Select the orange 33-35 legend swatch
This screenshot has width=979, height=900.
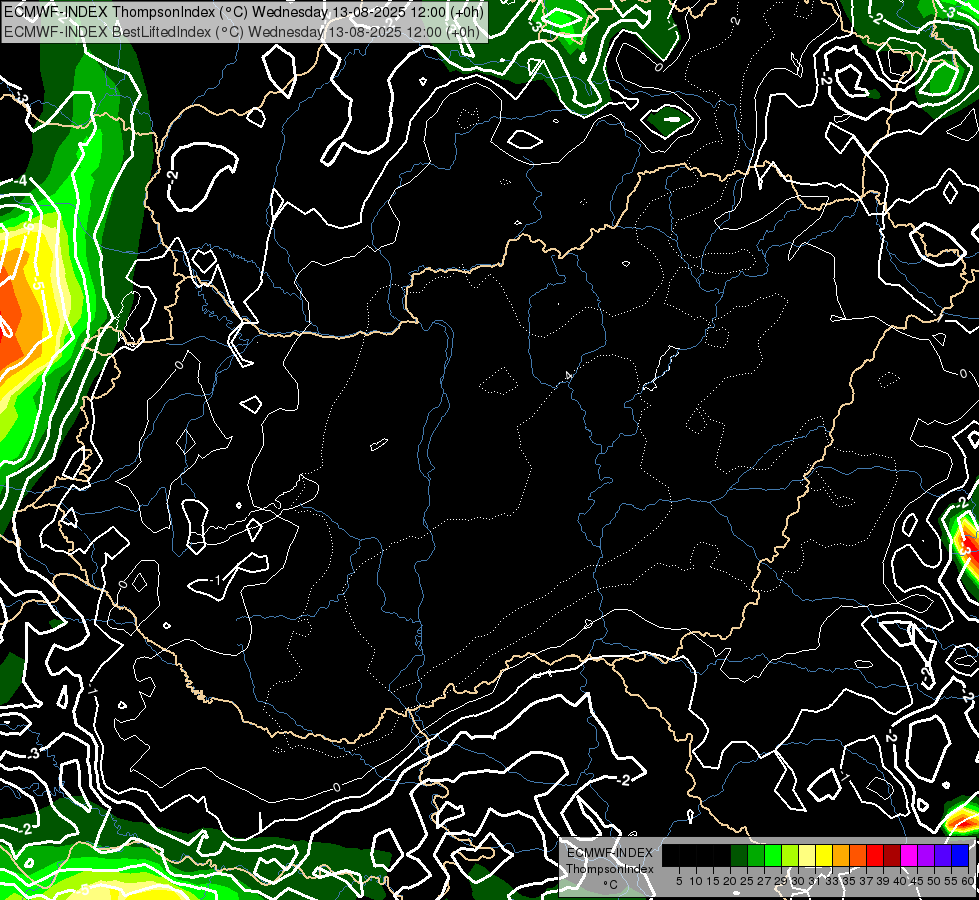pos(841,856)
